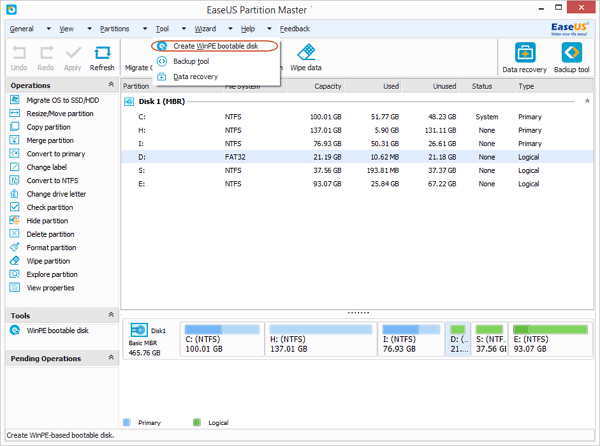Select the S: partition row

357,171
